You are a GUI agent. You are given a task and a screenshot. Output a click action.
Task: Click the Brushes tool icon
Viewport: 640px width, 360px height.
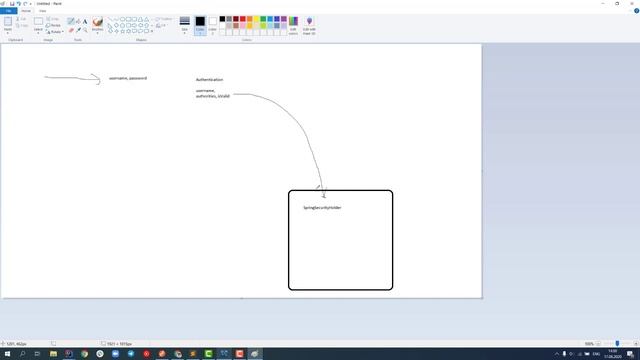click(x=98, y=21)
